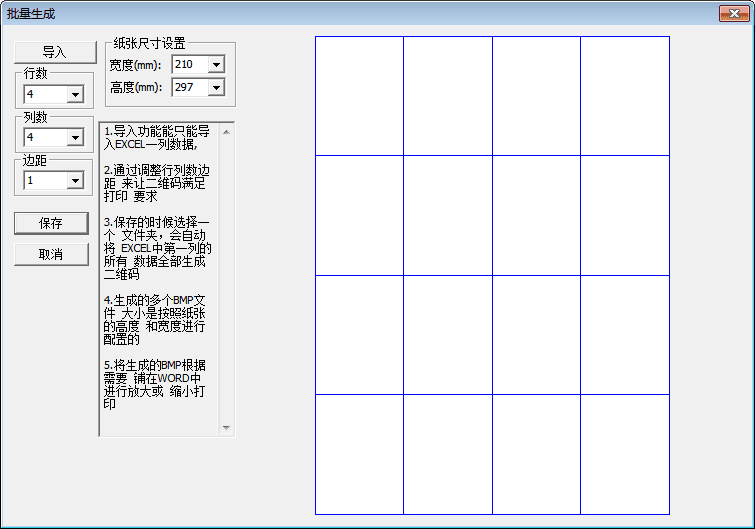Select the height field showing 297
Screen dimensions: 755x529
[189, 88]
